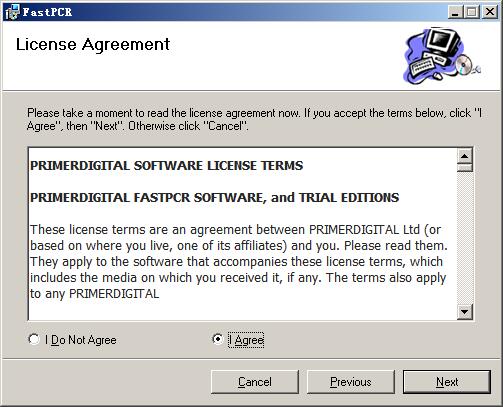Click PRIMERDIGITAL SOFTWARE LICENSE TERMS heading
Viewport: 503px width, 407px height.
click(x=167, y=166)
